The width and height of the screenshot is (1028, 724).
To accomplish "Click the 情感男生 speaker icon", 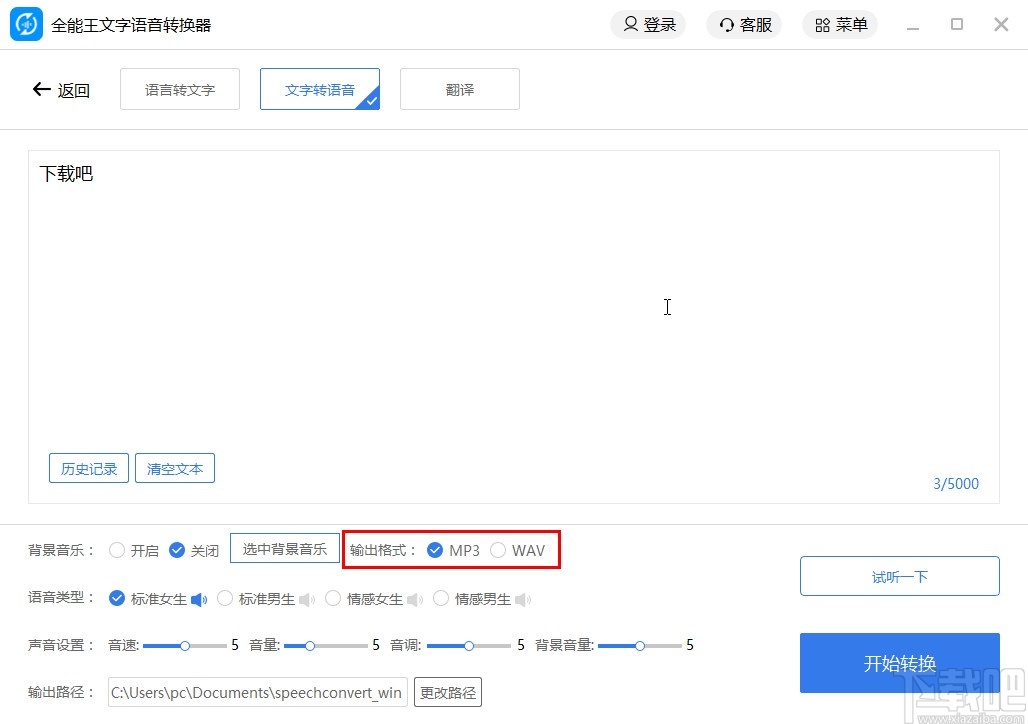I will (x=522, y=597).
